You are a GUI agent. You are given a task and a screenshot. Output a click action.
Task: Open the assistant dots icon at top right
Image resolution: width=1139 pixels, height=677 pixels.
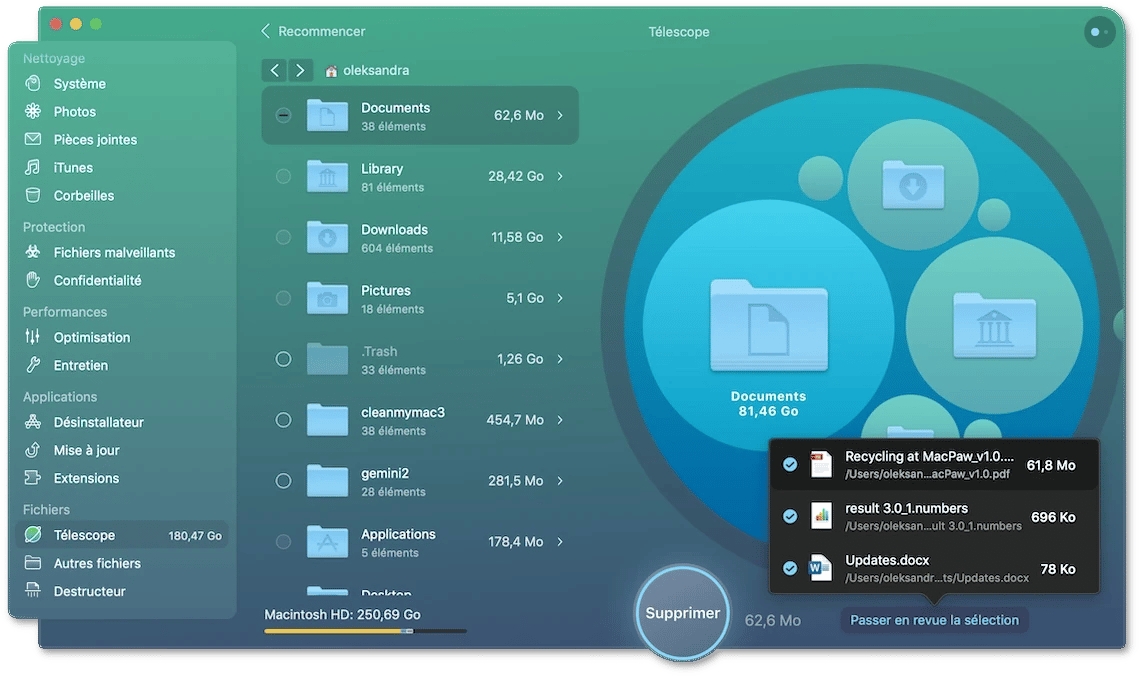click(1099, 32)
